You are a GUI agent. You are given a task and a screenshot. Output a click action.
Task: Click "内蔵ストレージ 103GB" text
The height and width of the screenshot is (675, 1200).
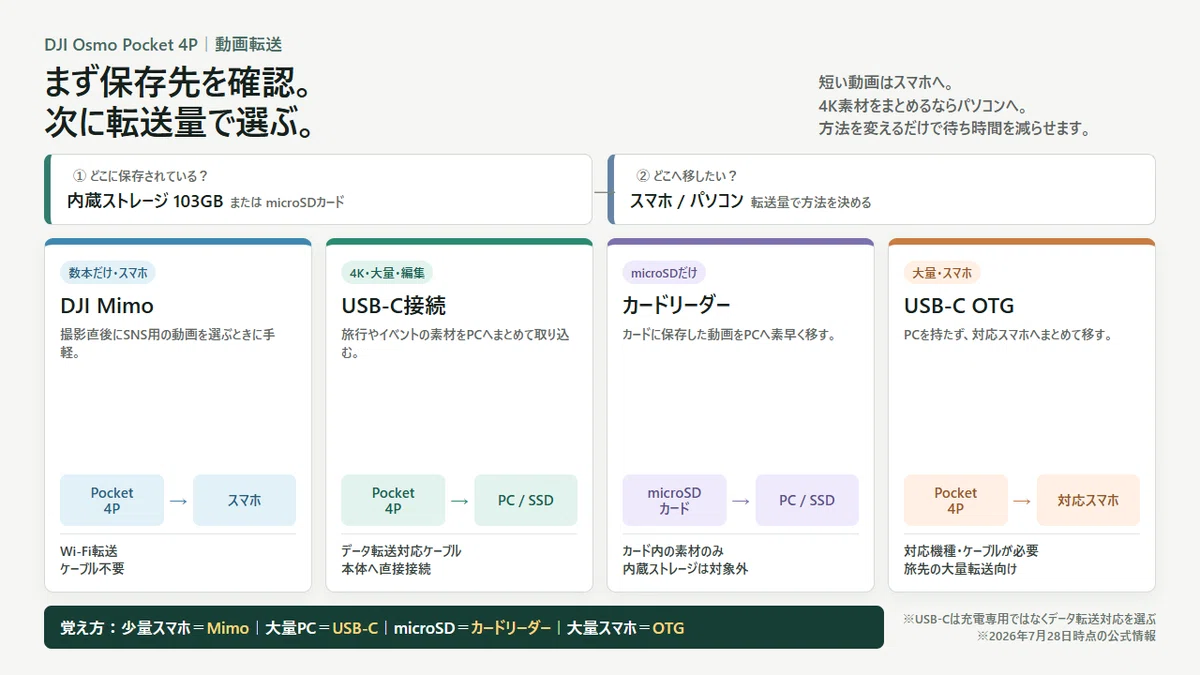pos(145,201)
